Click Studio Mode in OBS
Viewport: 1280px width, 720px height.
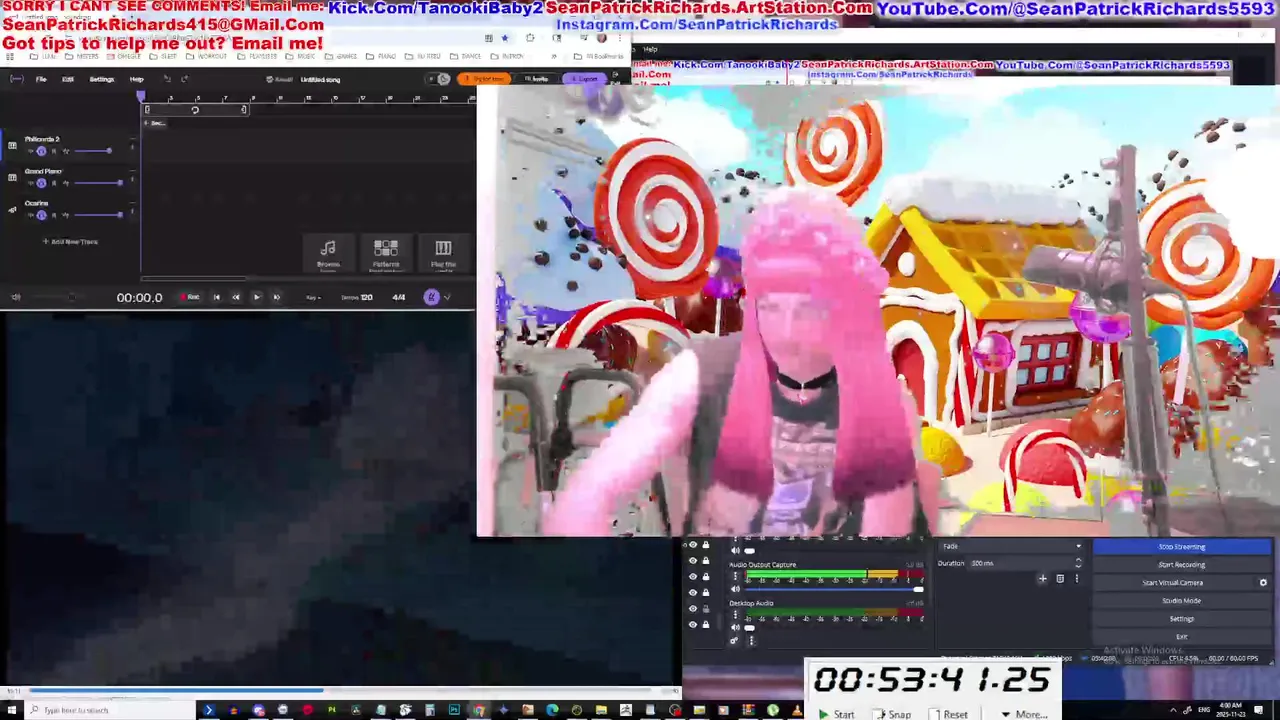(x=1182, y=601)
